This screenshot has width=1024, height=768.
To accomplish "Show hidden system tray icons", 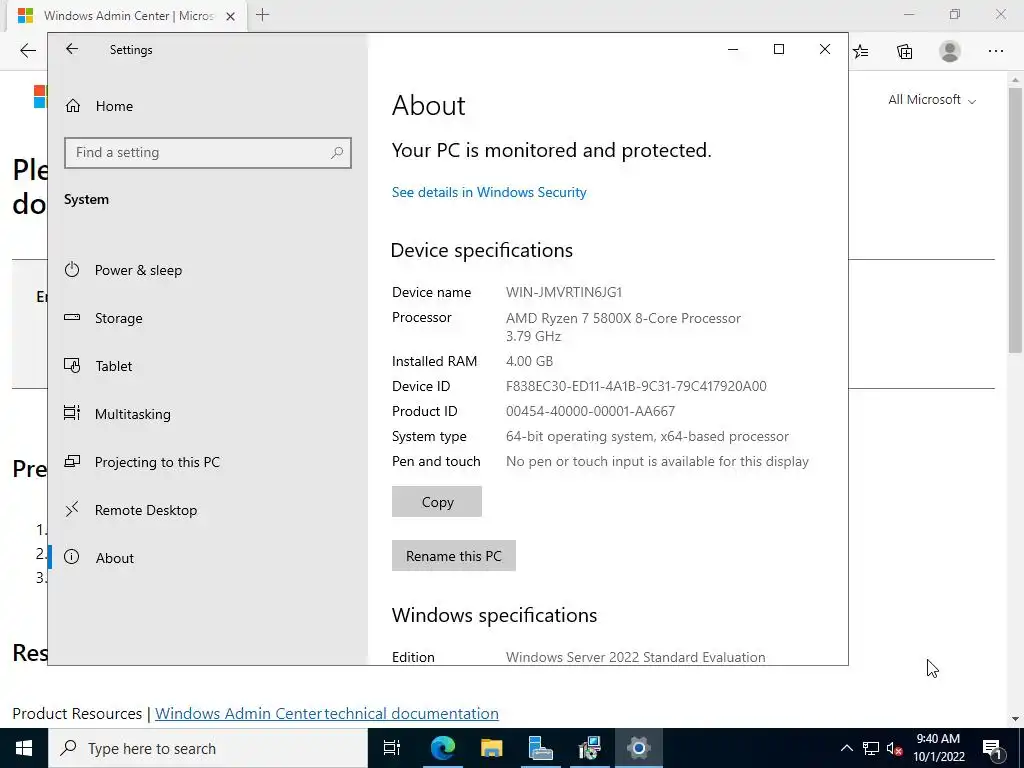I will pos(846,748).
